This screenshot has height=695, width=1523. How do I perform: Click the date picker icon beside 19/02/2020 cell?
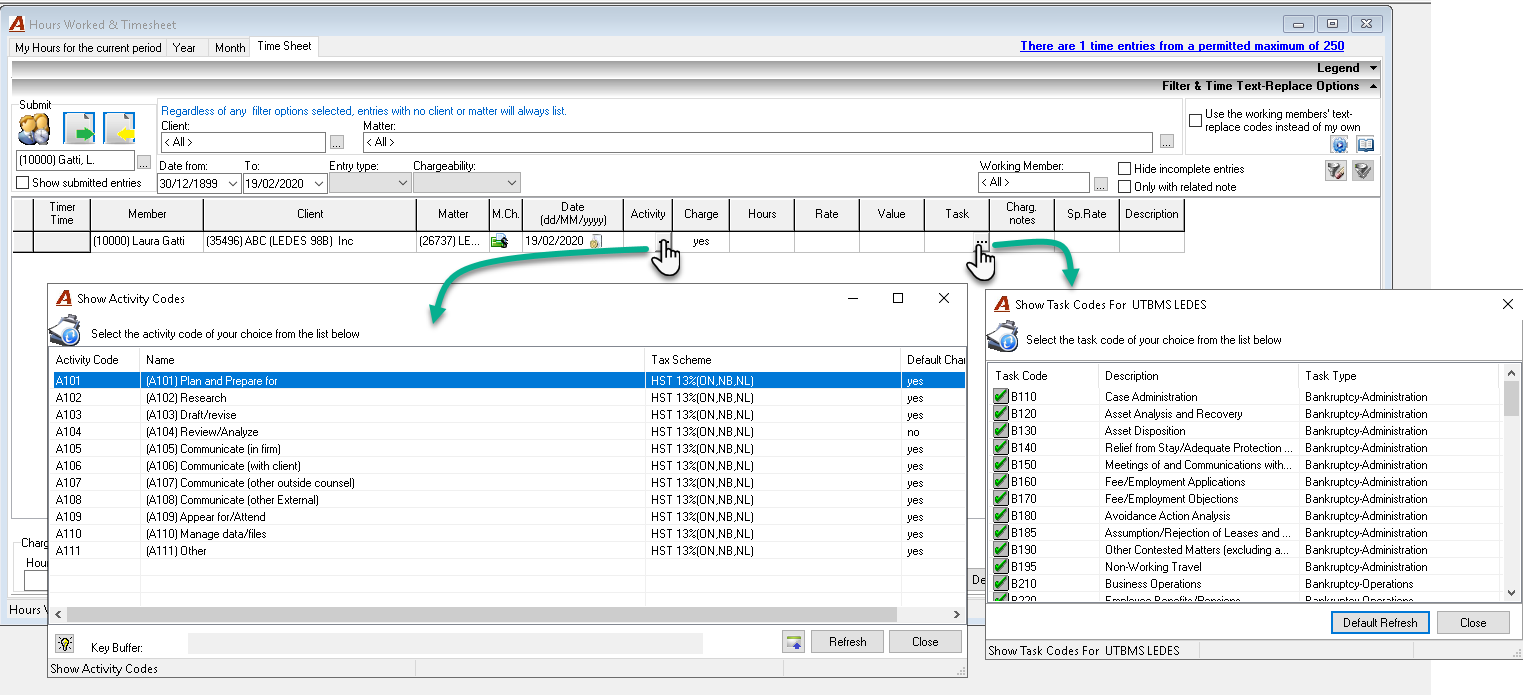coord(595,241)
